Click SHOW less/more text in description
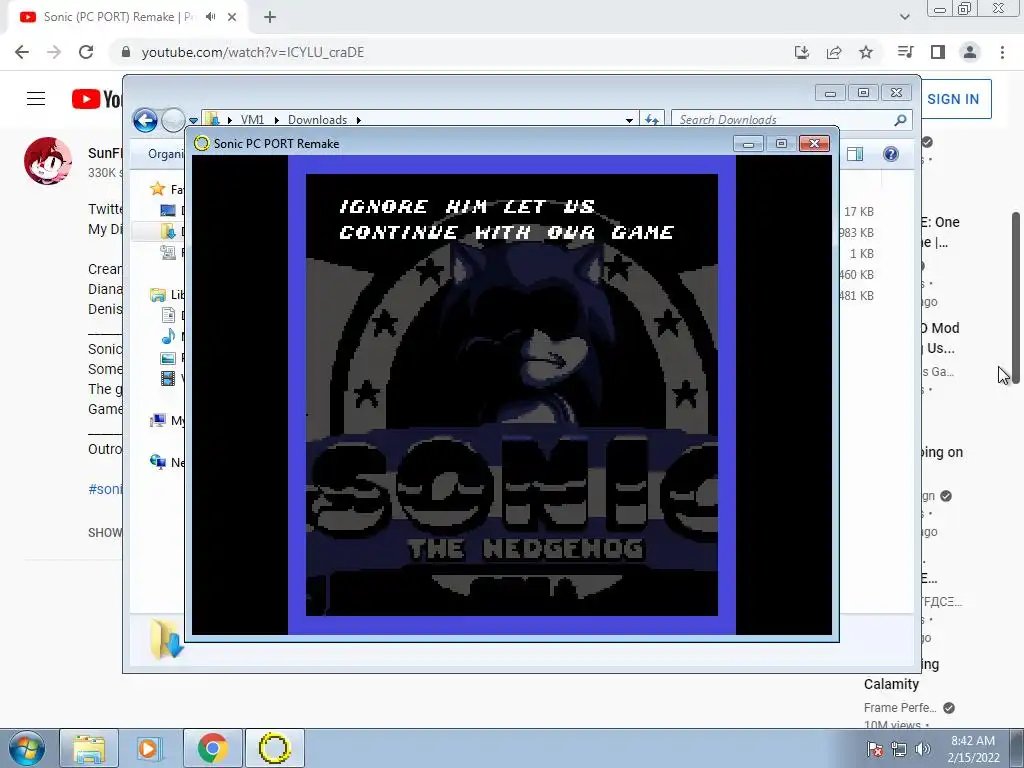Image resolution: width=1024 pixels, height=768 pixels. [105, 533]
